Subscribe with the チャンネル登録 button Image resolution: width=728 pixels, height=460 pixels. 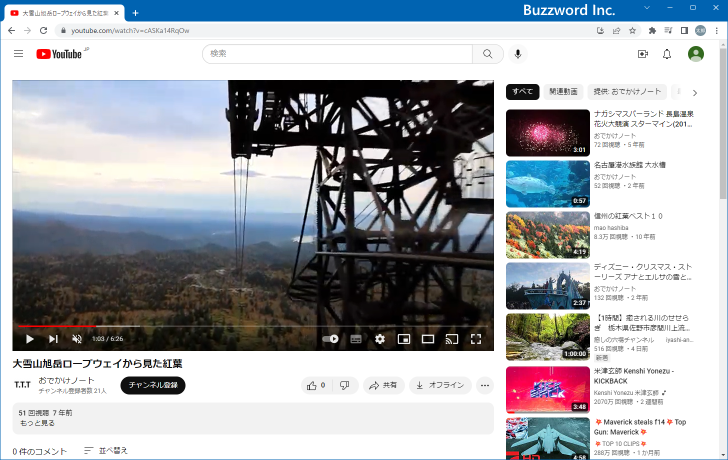[x=153, y=385]
